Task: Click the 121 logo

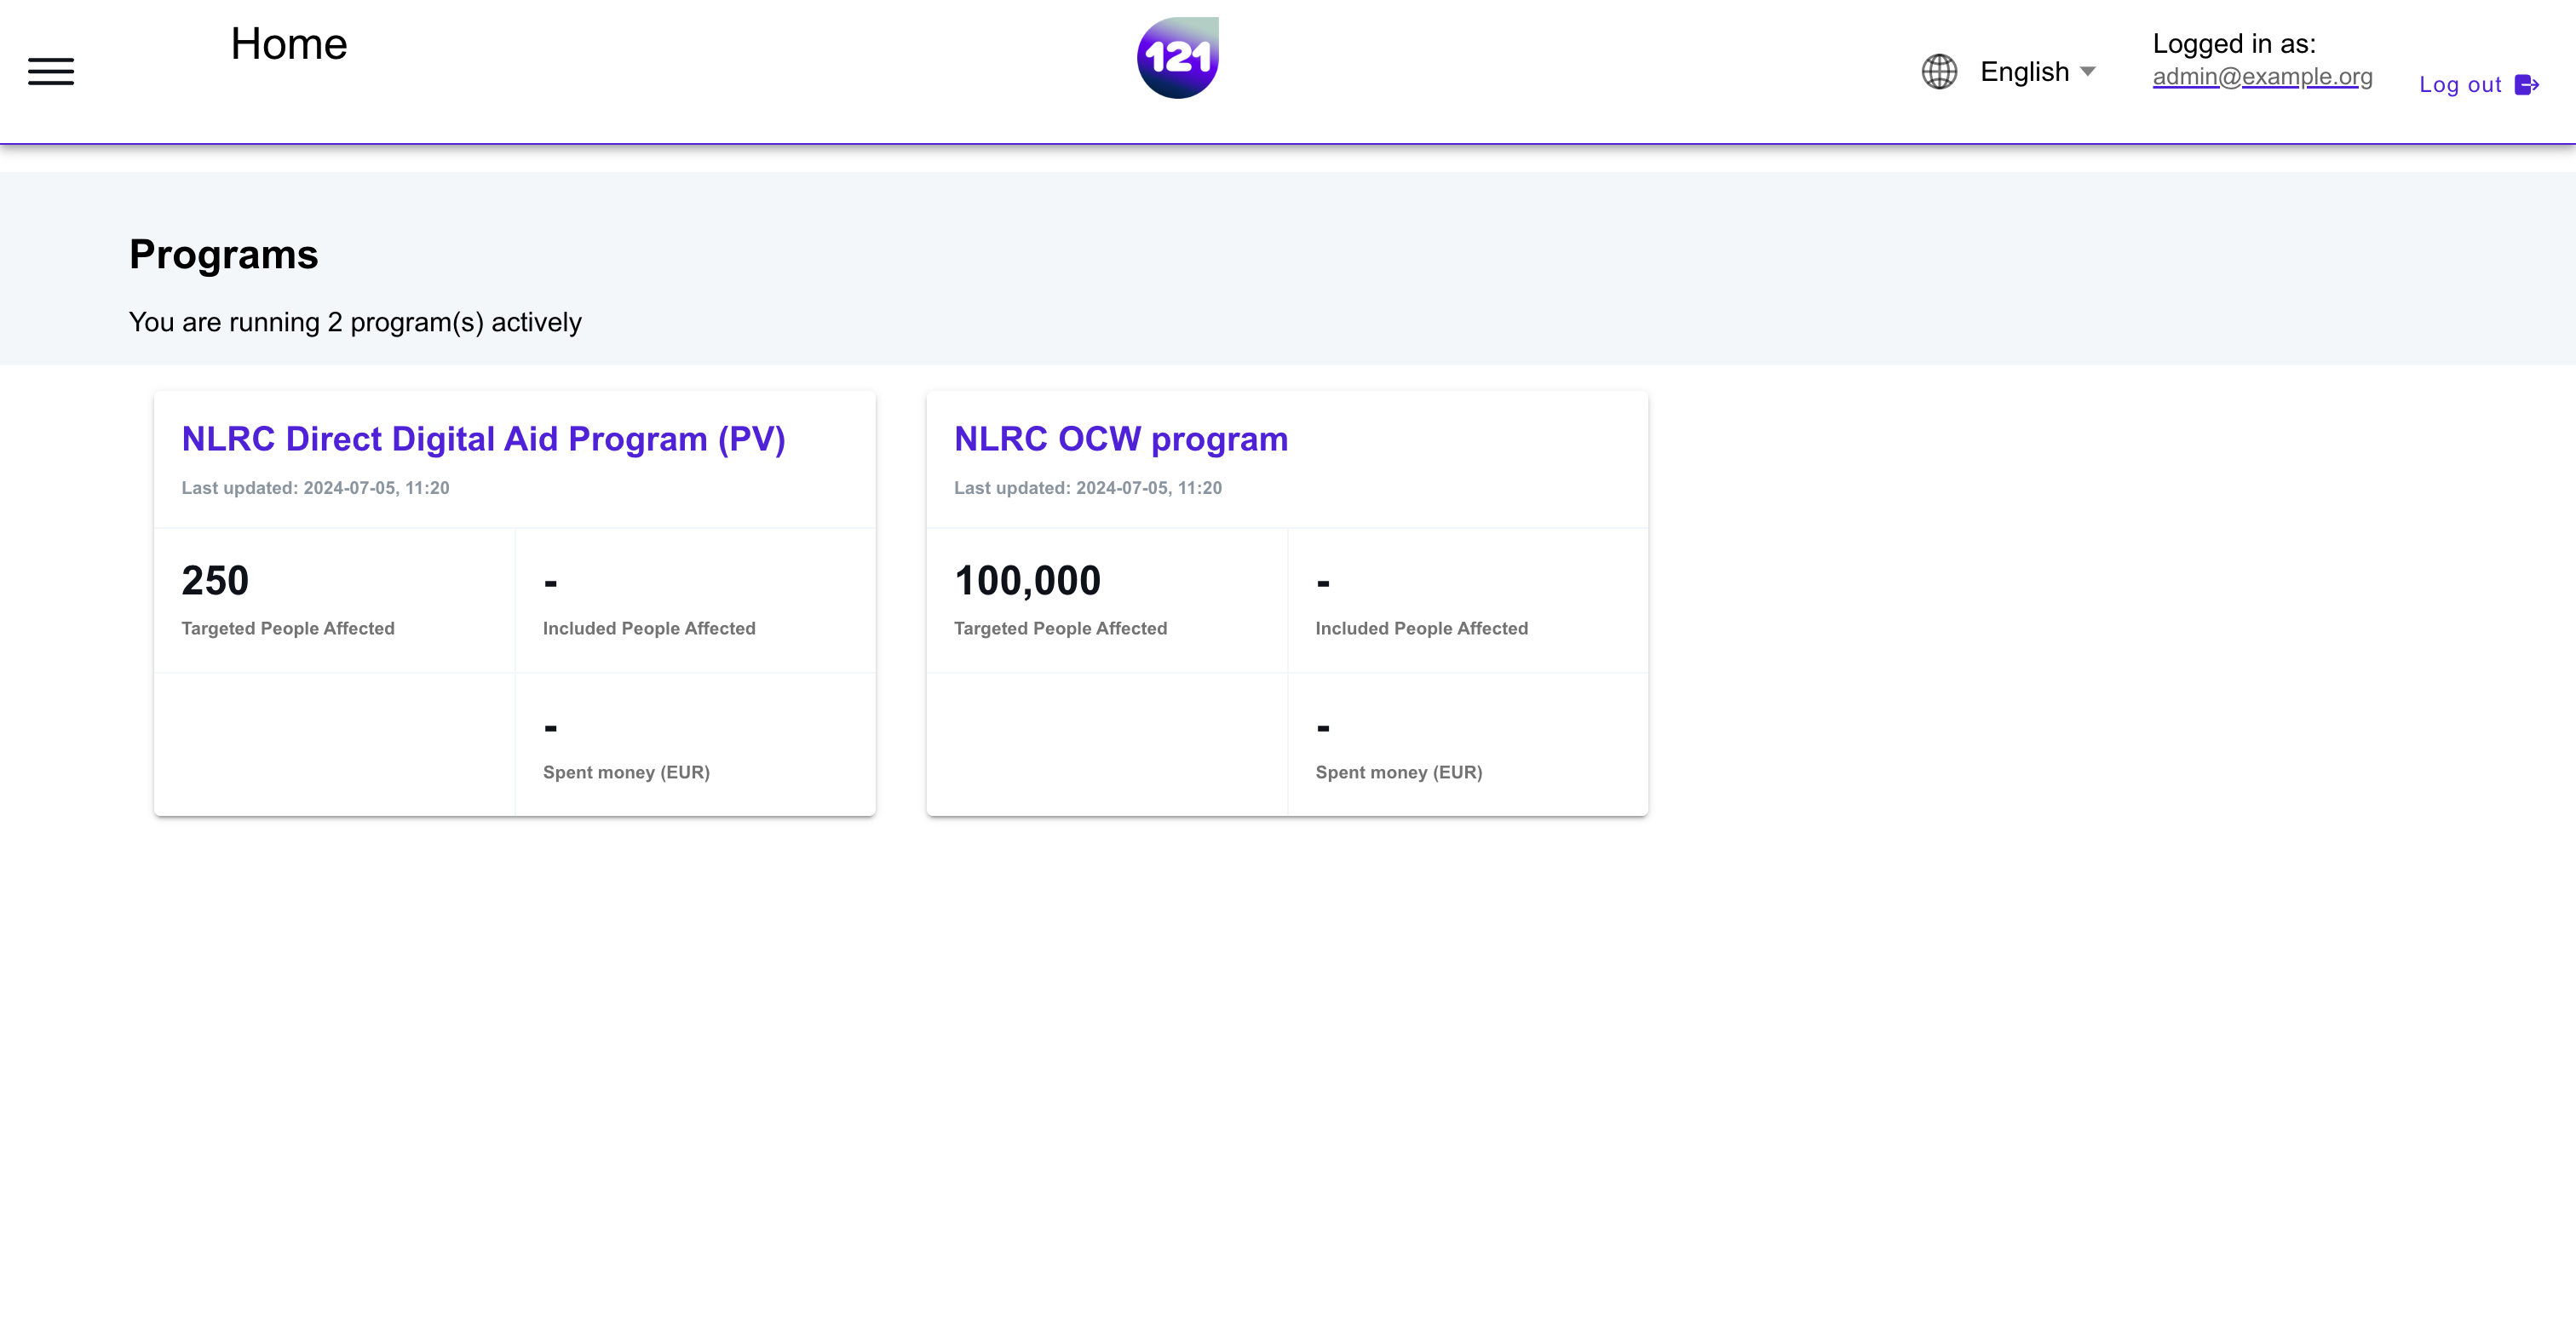Action: point(1177,58)
